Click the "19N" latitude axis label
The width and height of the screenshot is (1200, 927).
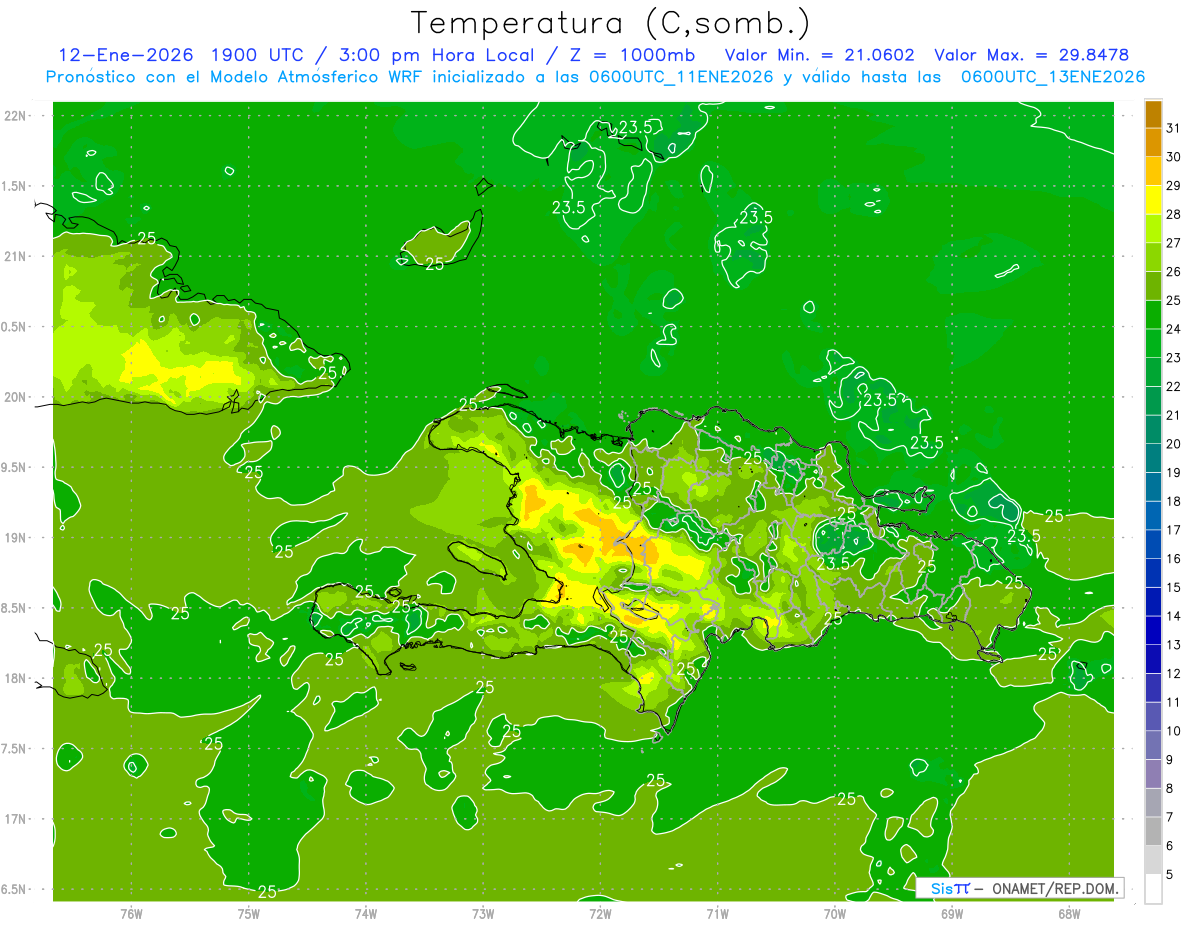(15, 538)
